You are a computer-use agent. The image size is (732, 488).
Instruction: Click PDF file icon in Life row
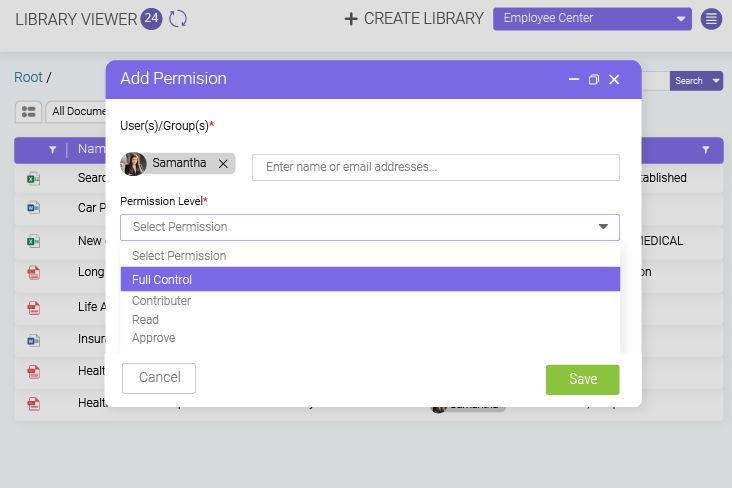coord(34,308)
